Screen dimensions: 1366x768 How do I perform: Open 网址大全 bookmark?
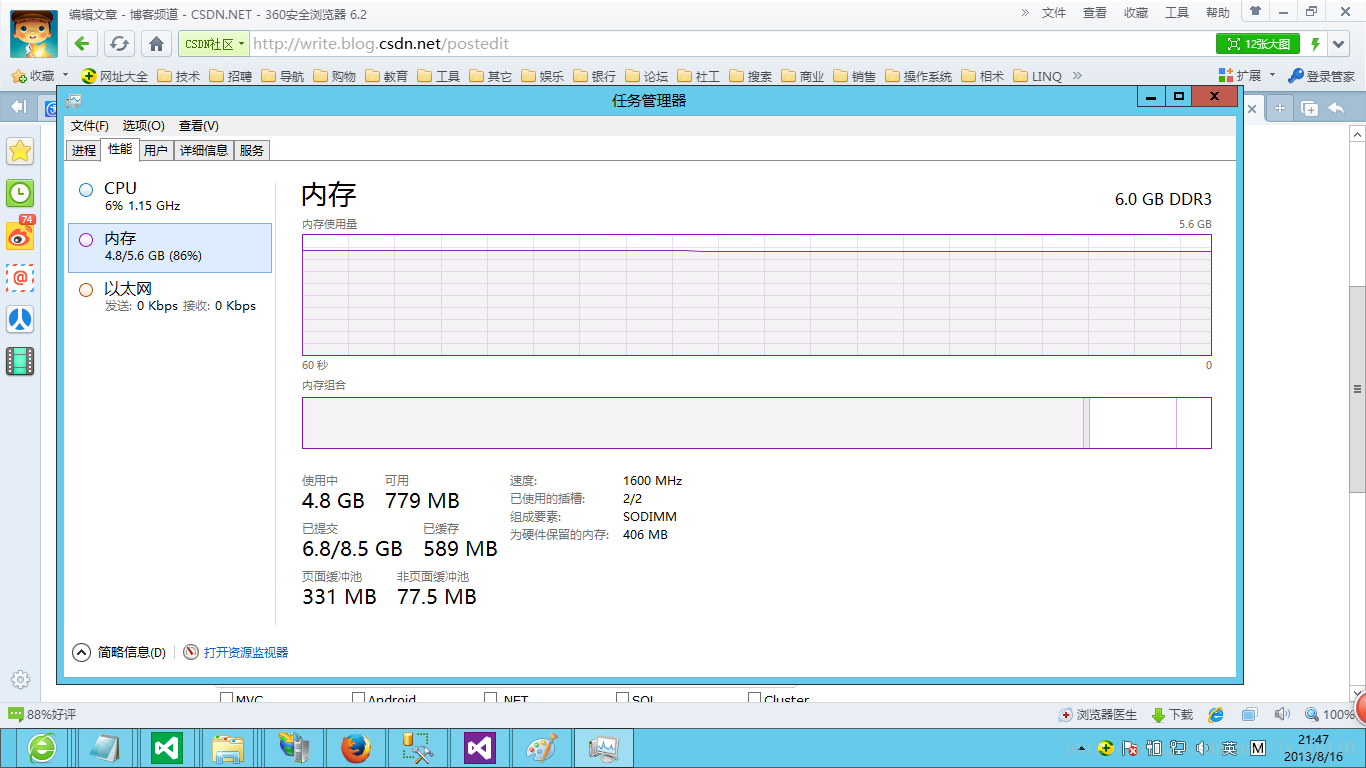point(115,76)
